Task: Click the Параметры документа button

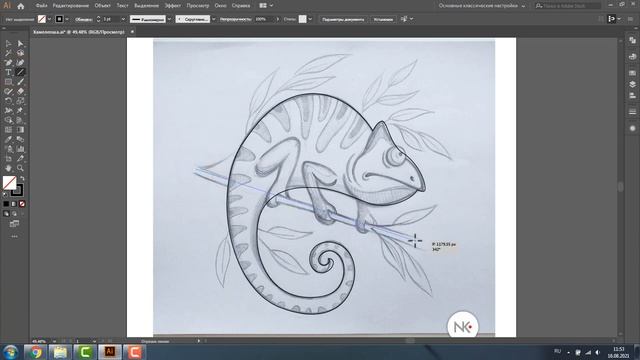Action: coord(343,19)
